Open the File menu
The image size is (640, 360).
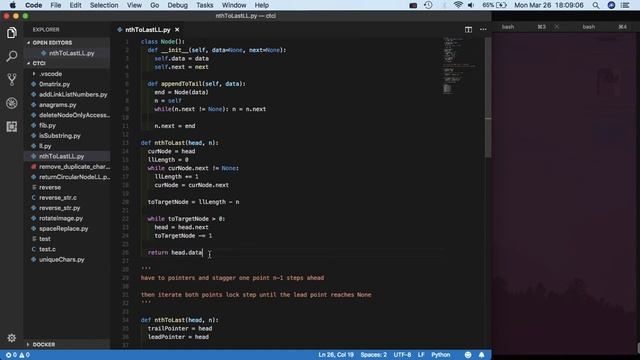pyautogui.click(x=56, y=5)
